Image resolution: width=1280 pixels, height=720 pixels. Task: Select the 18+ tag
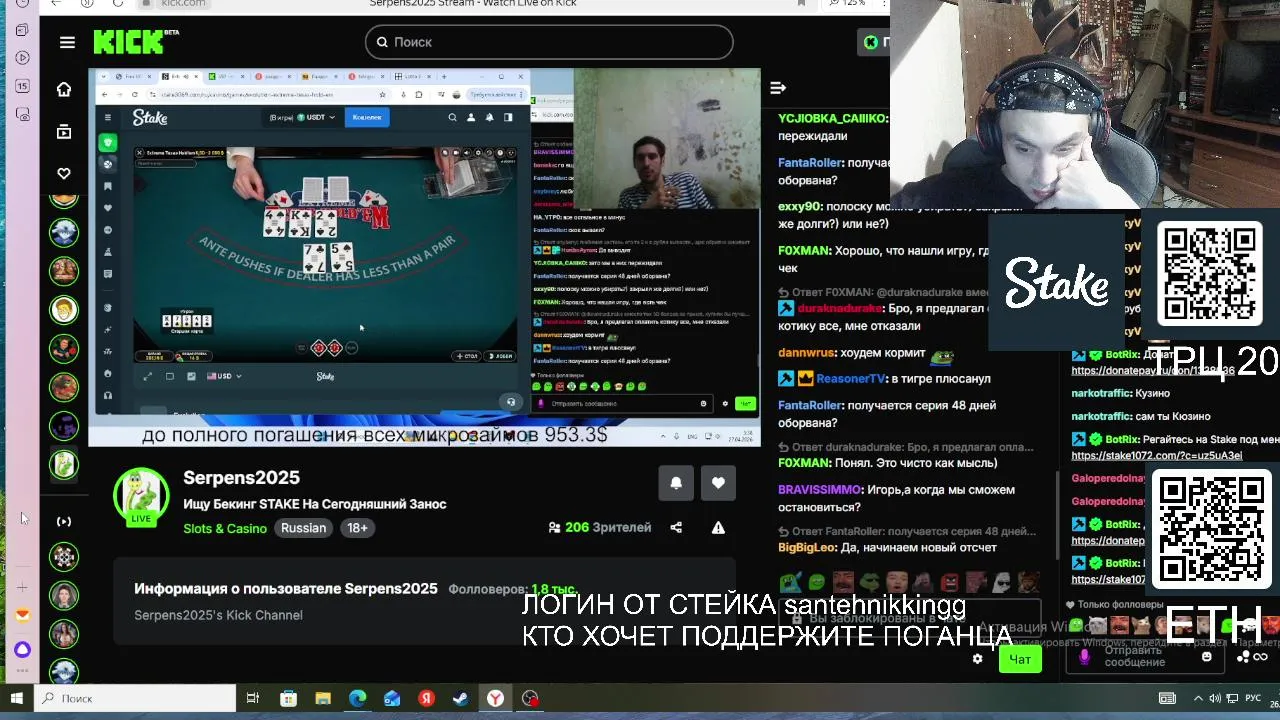click(x=358, y=528)
